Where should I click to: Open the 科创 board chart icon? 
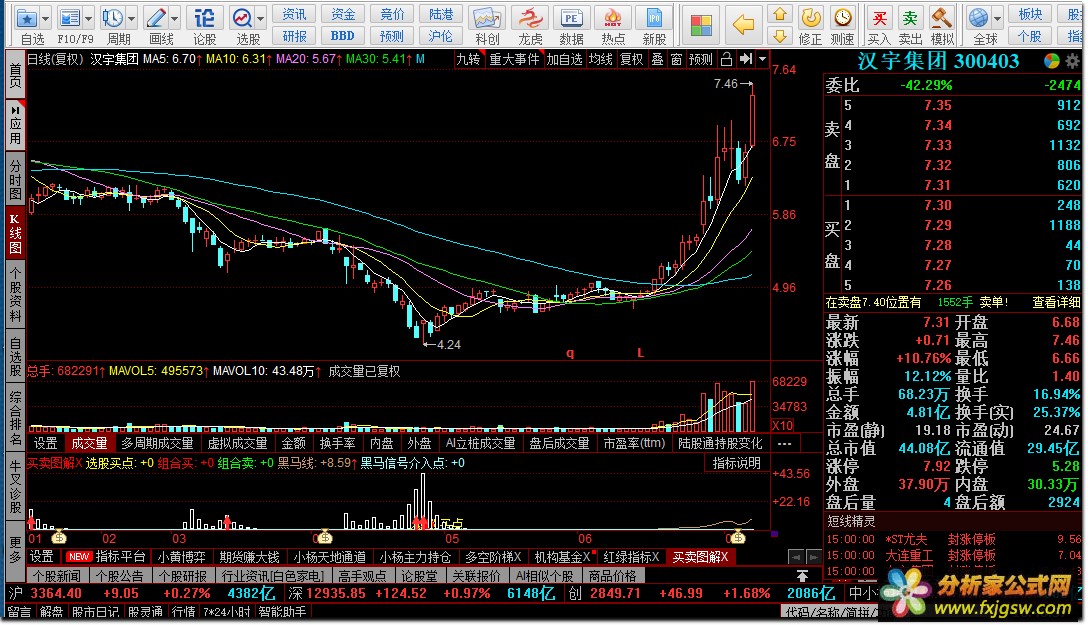(x=486, y=17)
